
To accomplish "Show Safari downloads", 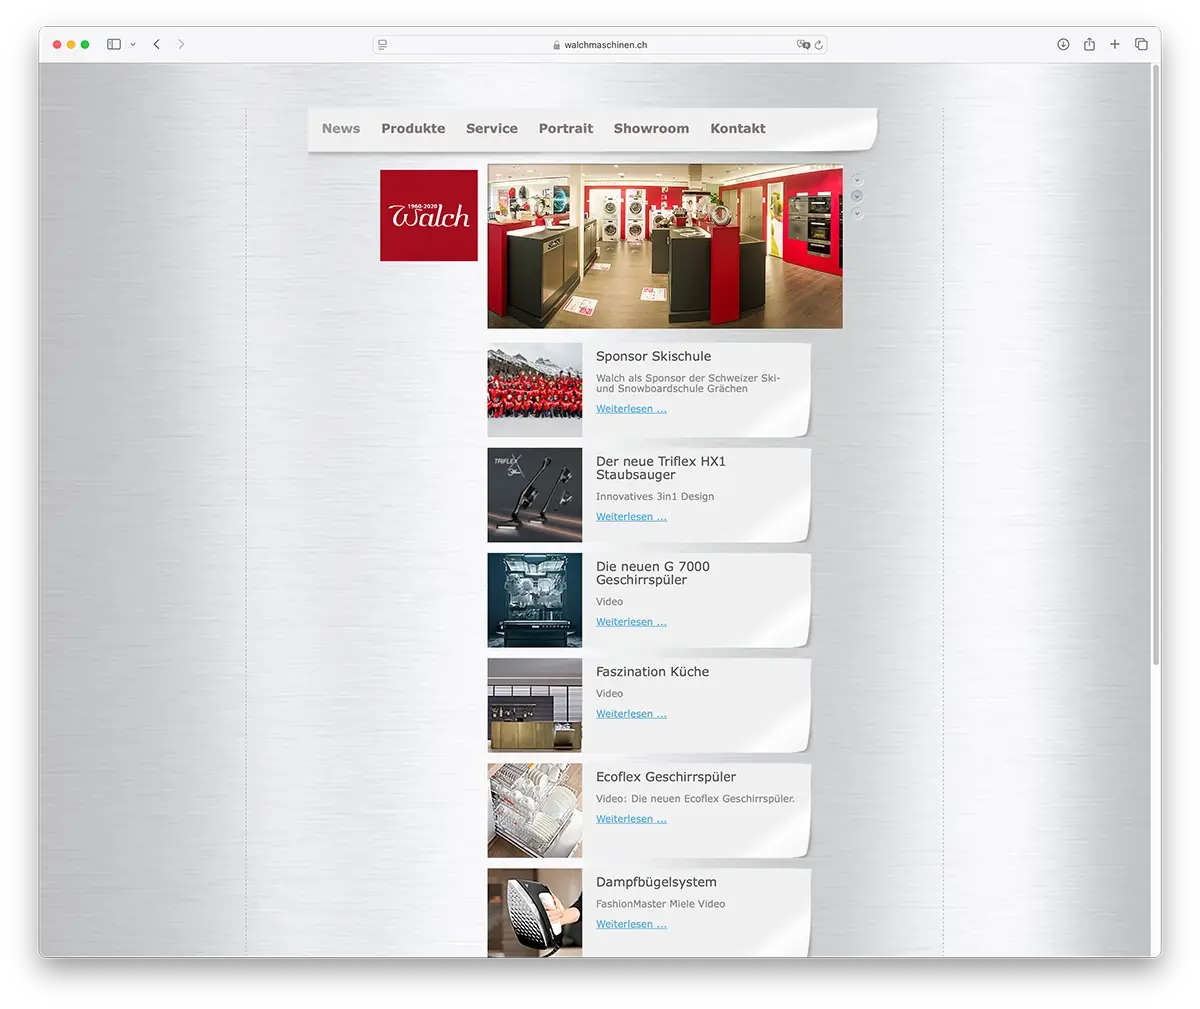I will tap(1063, 44).
